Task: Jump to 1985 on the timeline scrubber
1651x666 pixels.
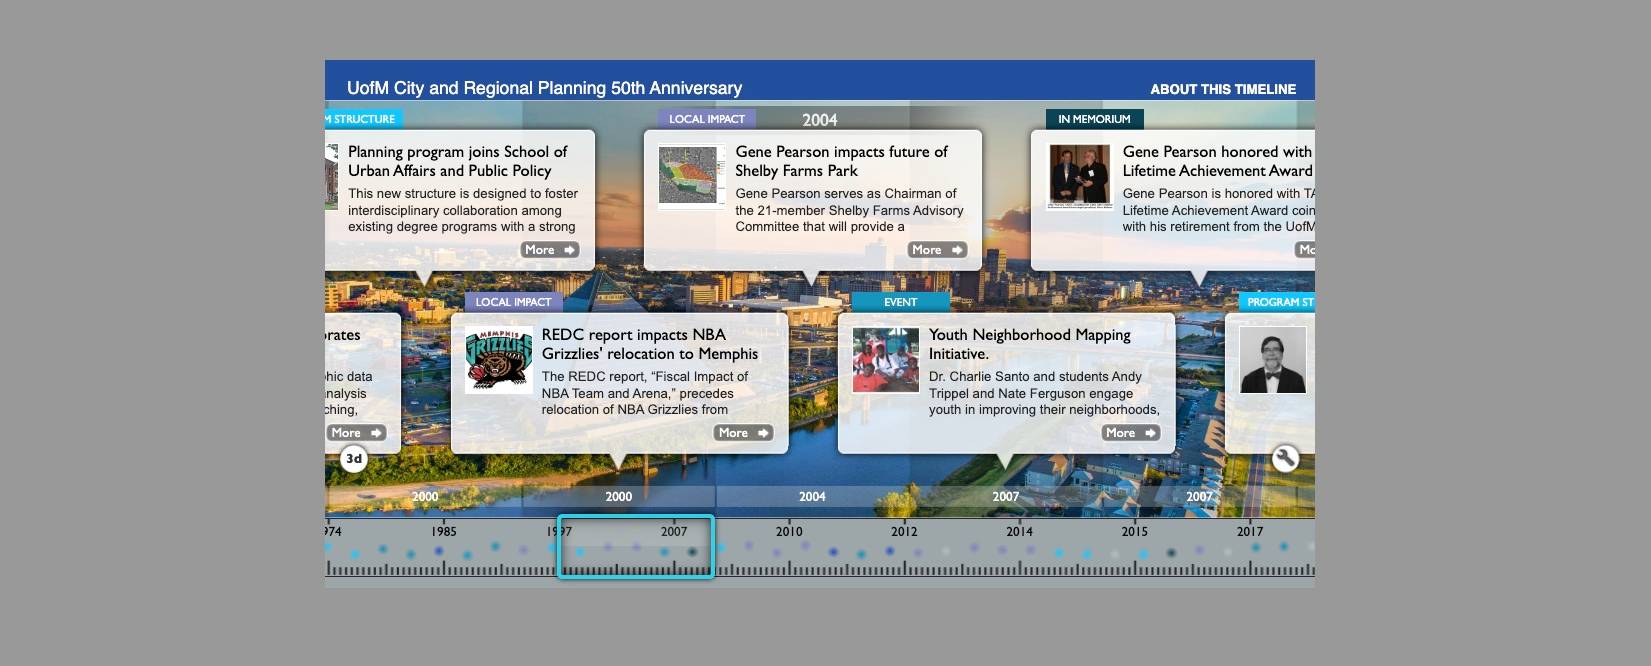Action: click(x=443, y=532)
